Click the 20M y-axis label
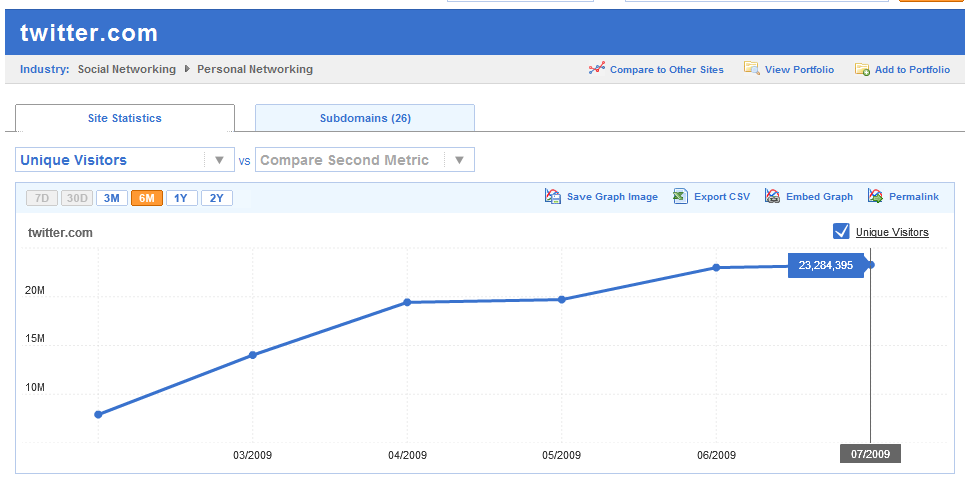966x479 pixels. 35,290
